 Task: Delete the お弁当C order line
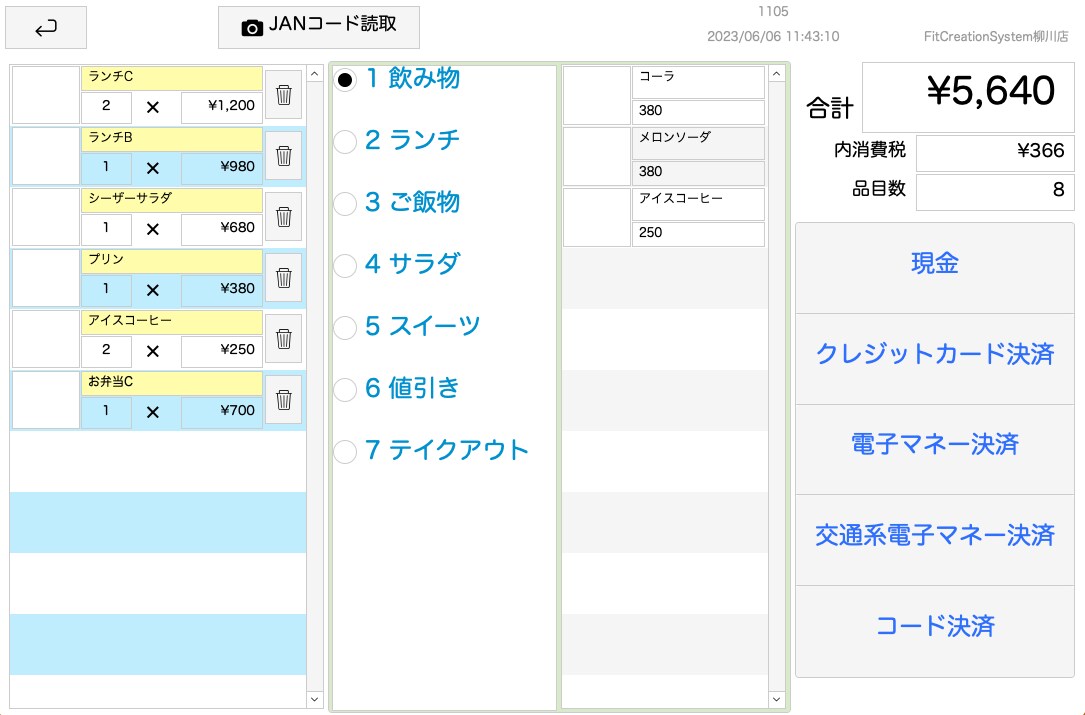coord(284,399)
